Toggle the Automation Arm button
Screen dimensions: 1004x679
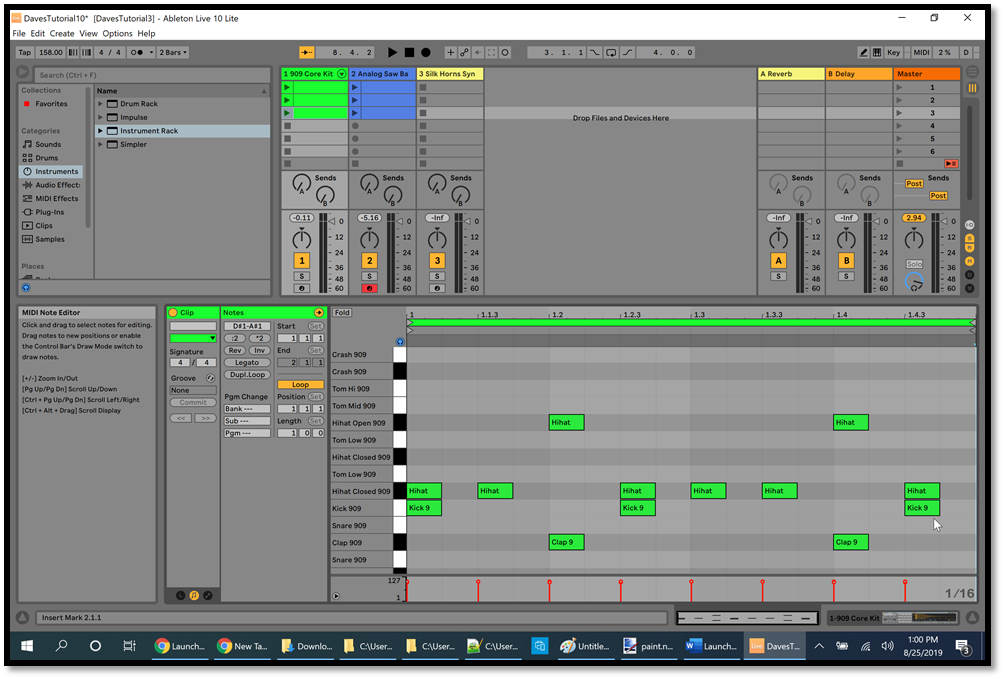[464, 53]
